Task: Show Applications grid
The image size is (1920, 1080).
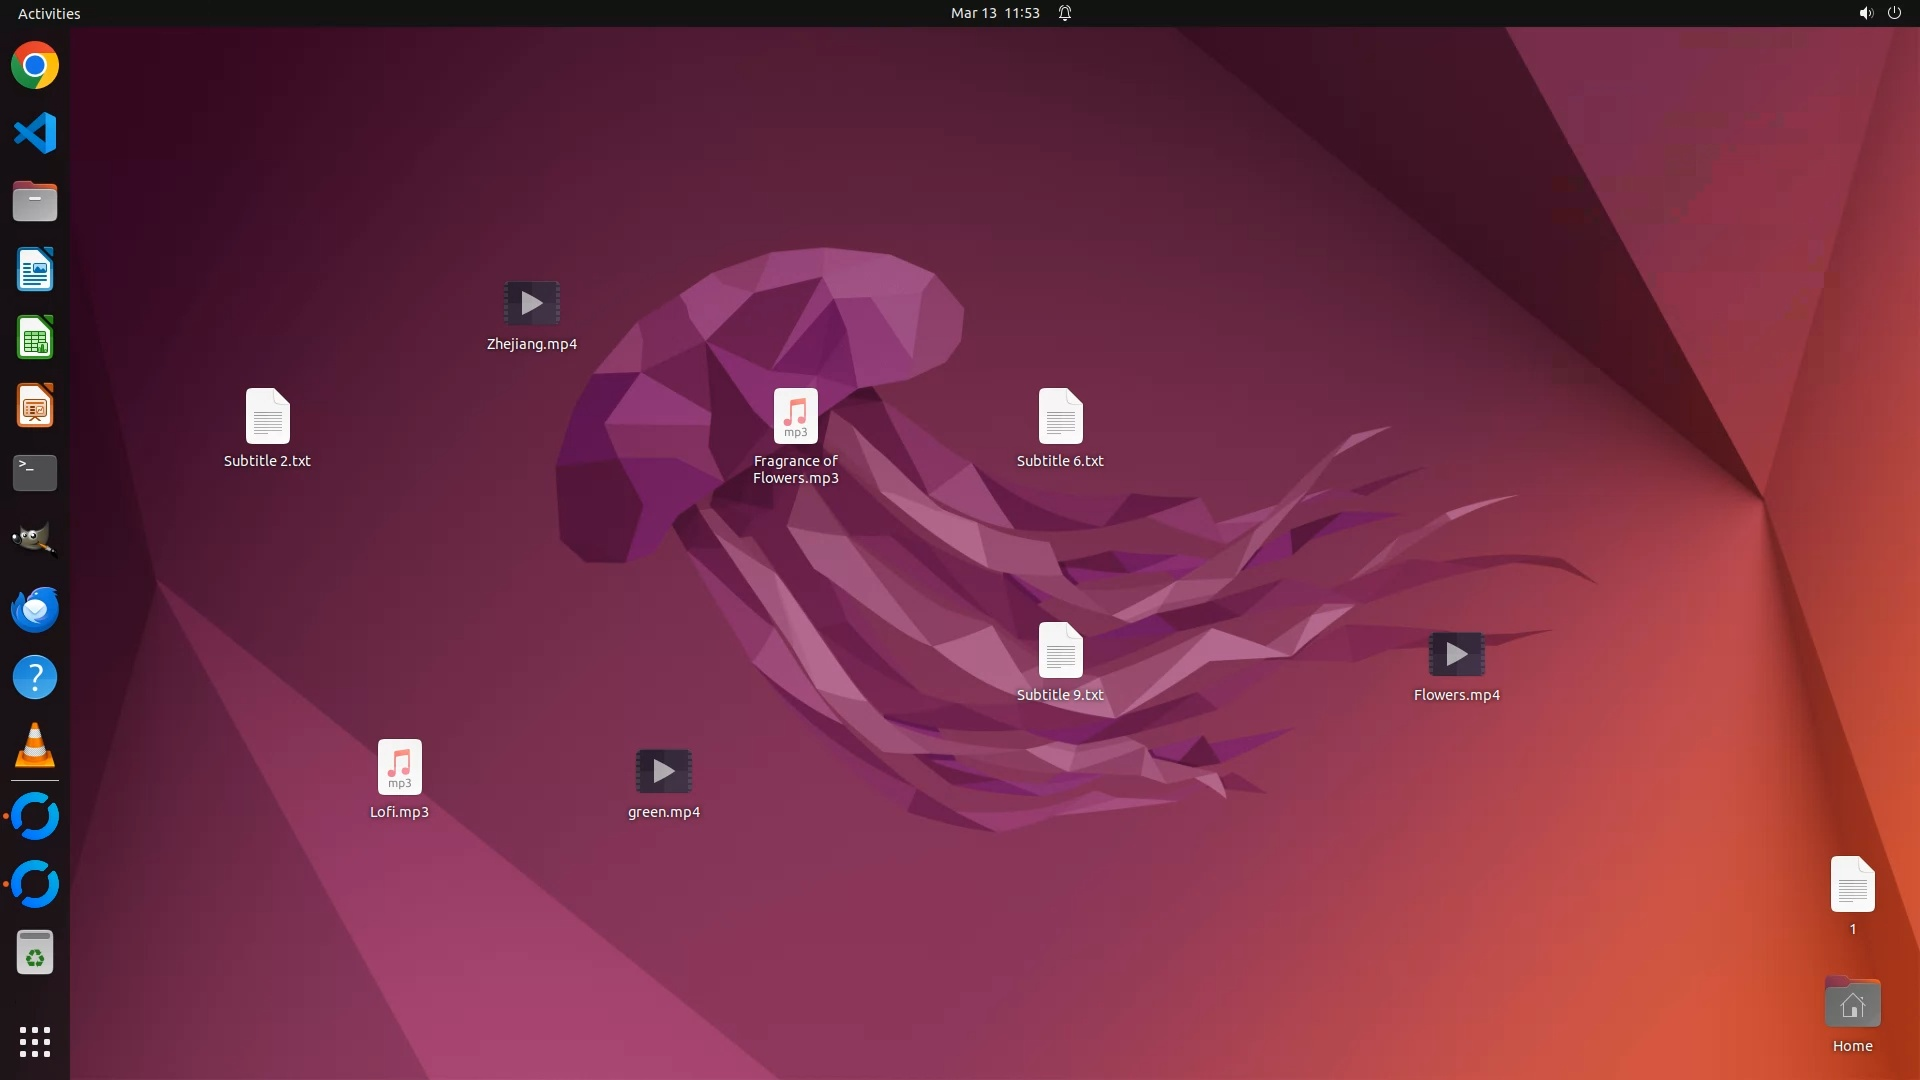Action: tap(35, 1042)
